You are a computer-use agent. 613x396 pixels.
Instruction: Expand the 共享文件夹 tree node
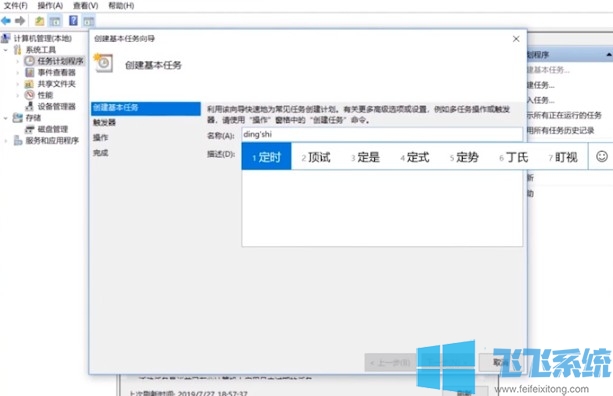[x=18, y=84]
